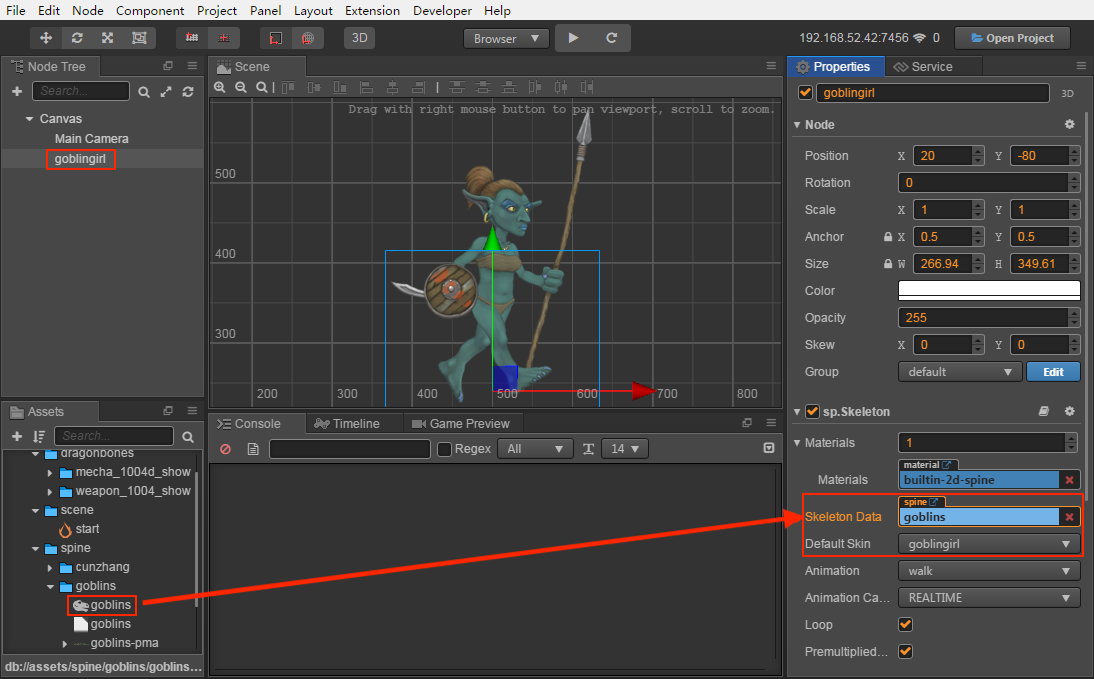Open the Component menu

tap(150, 10)
